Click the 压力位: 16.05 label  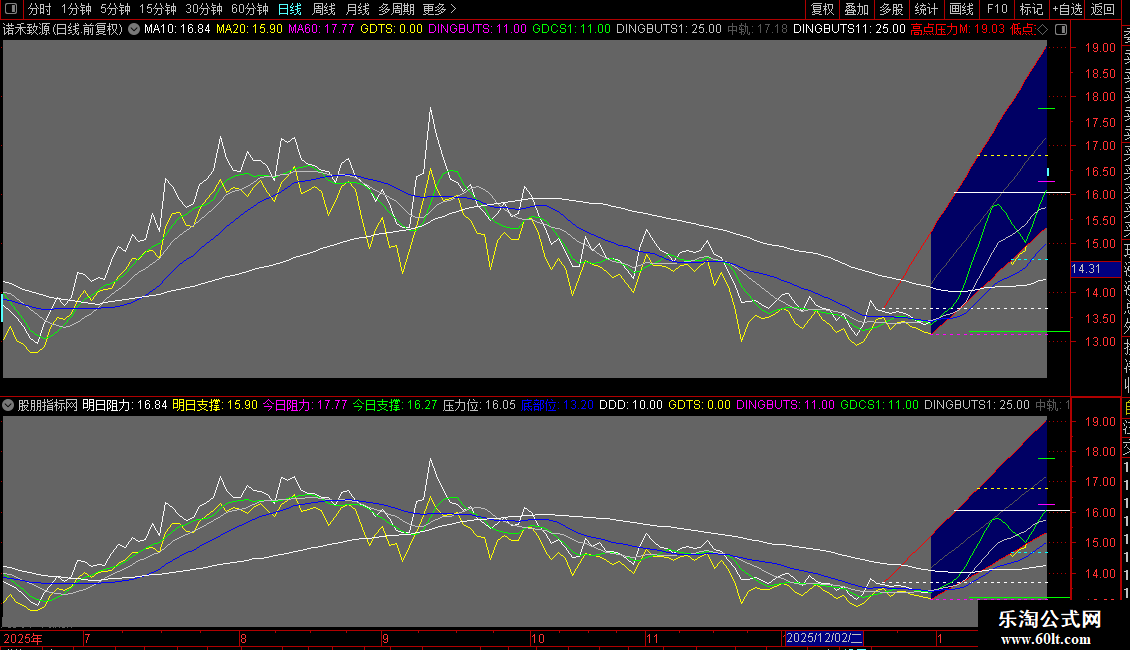479,405
